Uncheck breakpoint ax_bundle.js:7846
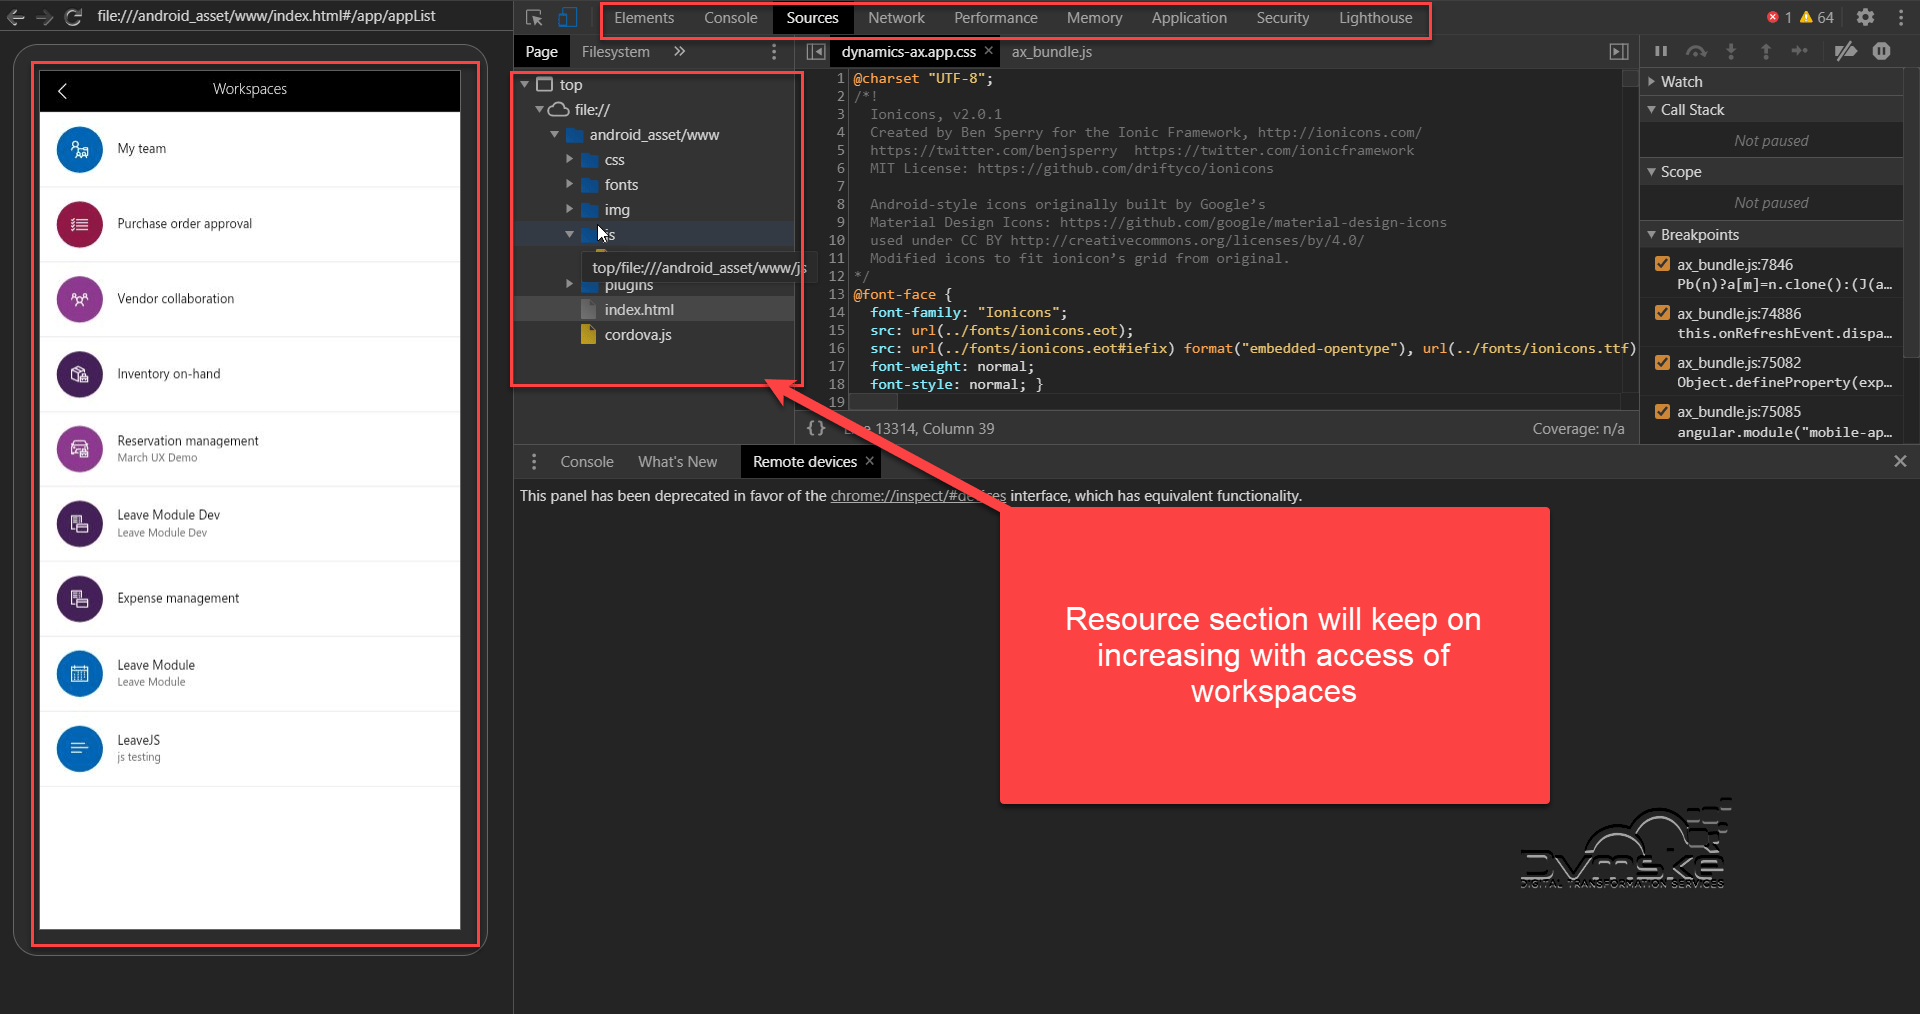The width and height of the screenshot is (1920, 1014). pyautogui.click(x=1662, y=264)
